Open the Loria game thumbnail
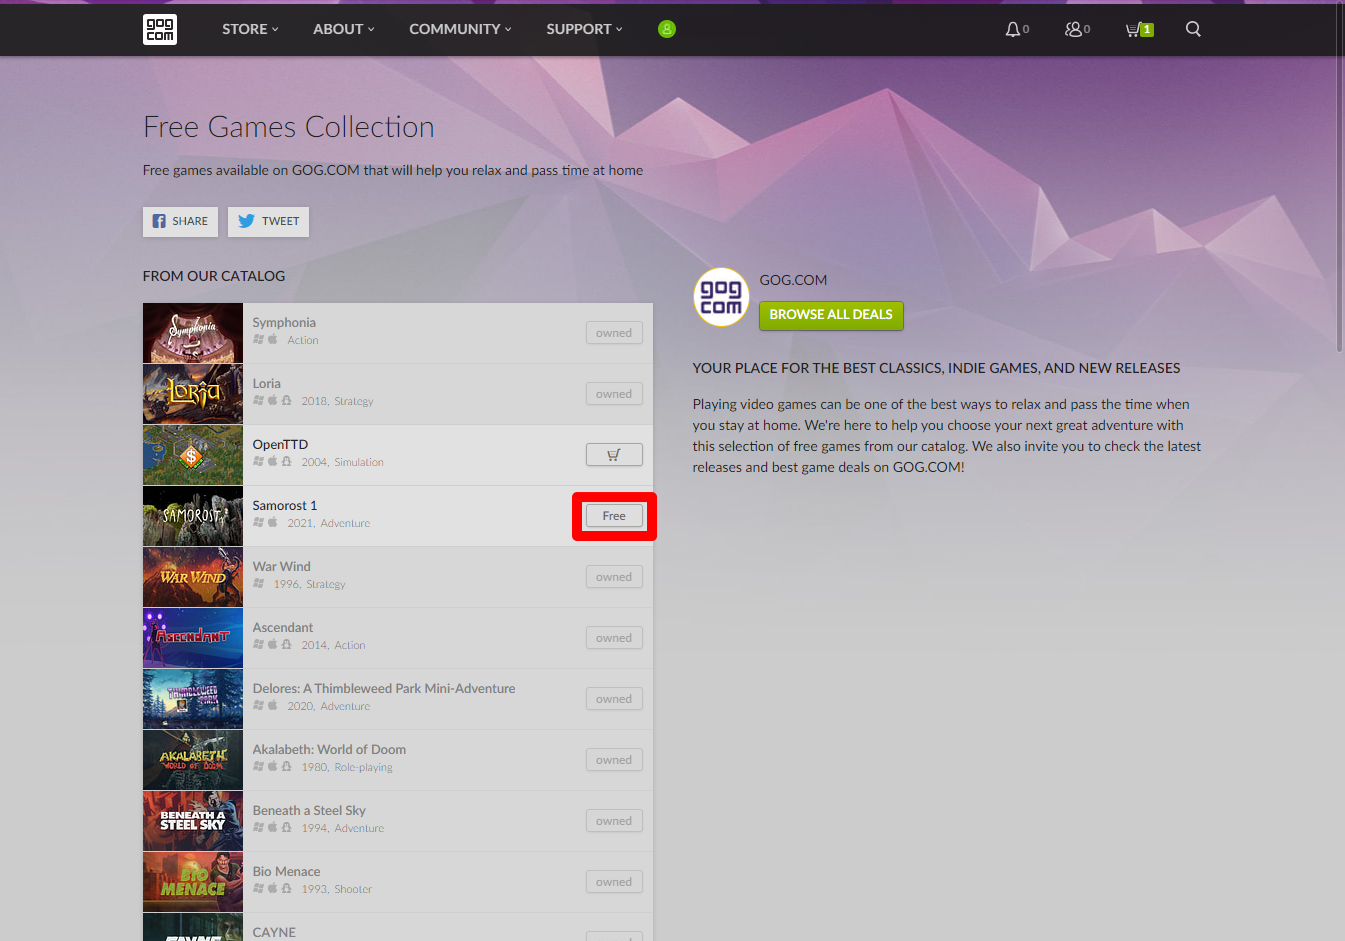1345x941 pixels. coord(193,394)
